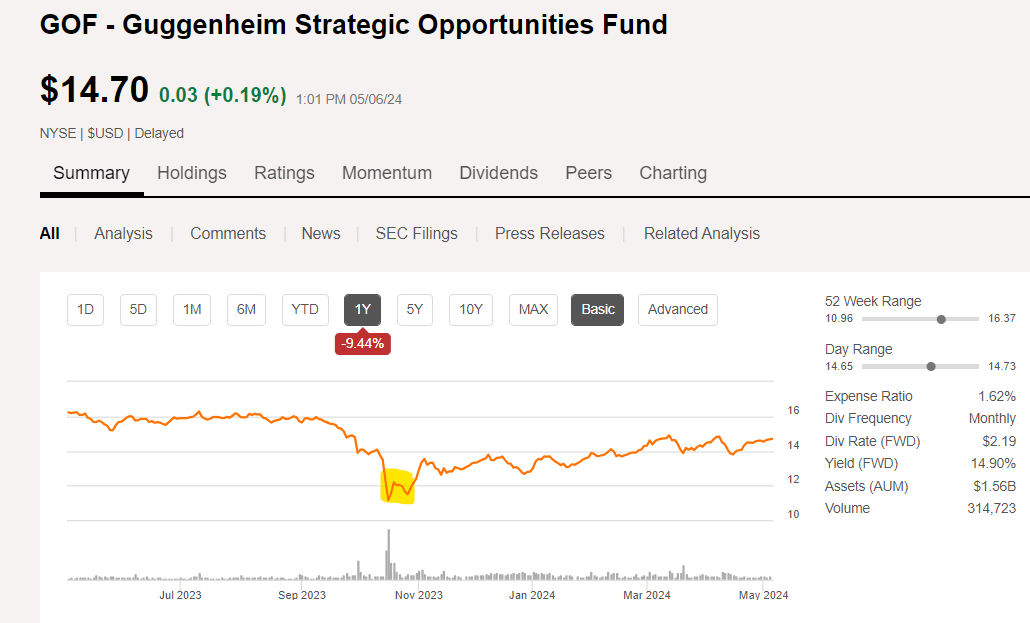This screenshot has height=623, width=1030.
Task: Select the 1Y chart period
Action: coord(362,310)
